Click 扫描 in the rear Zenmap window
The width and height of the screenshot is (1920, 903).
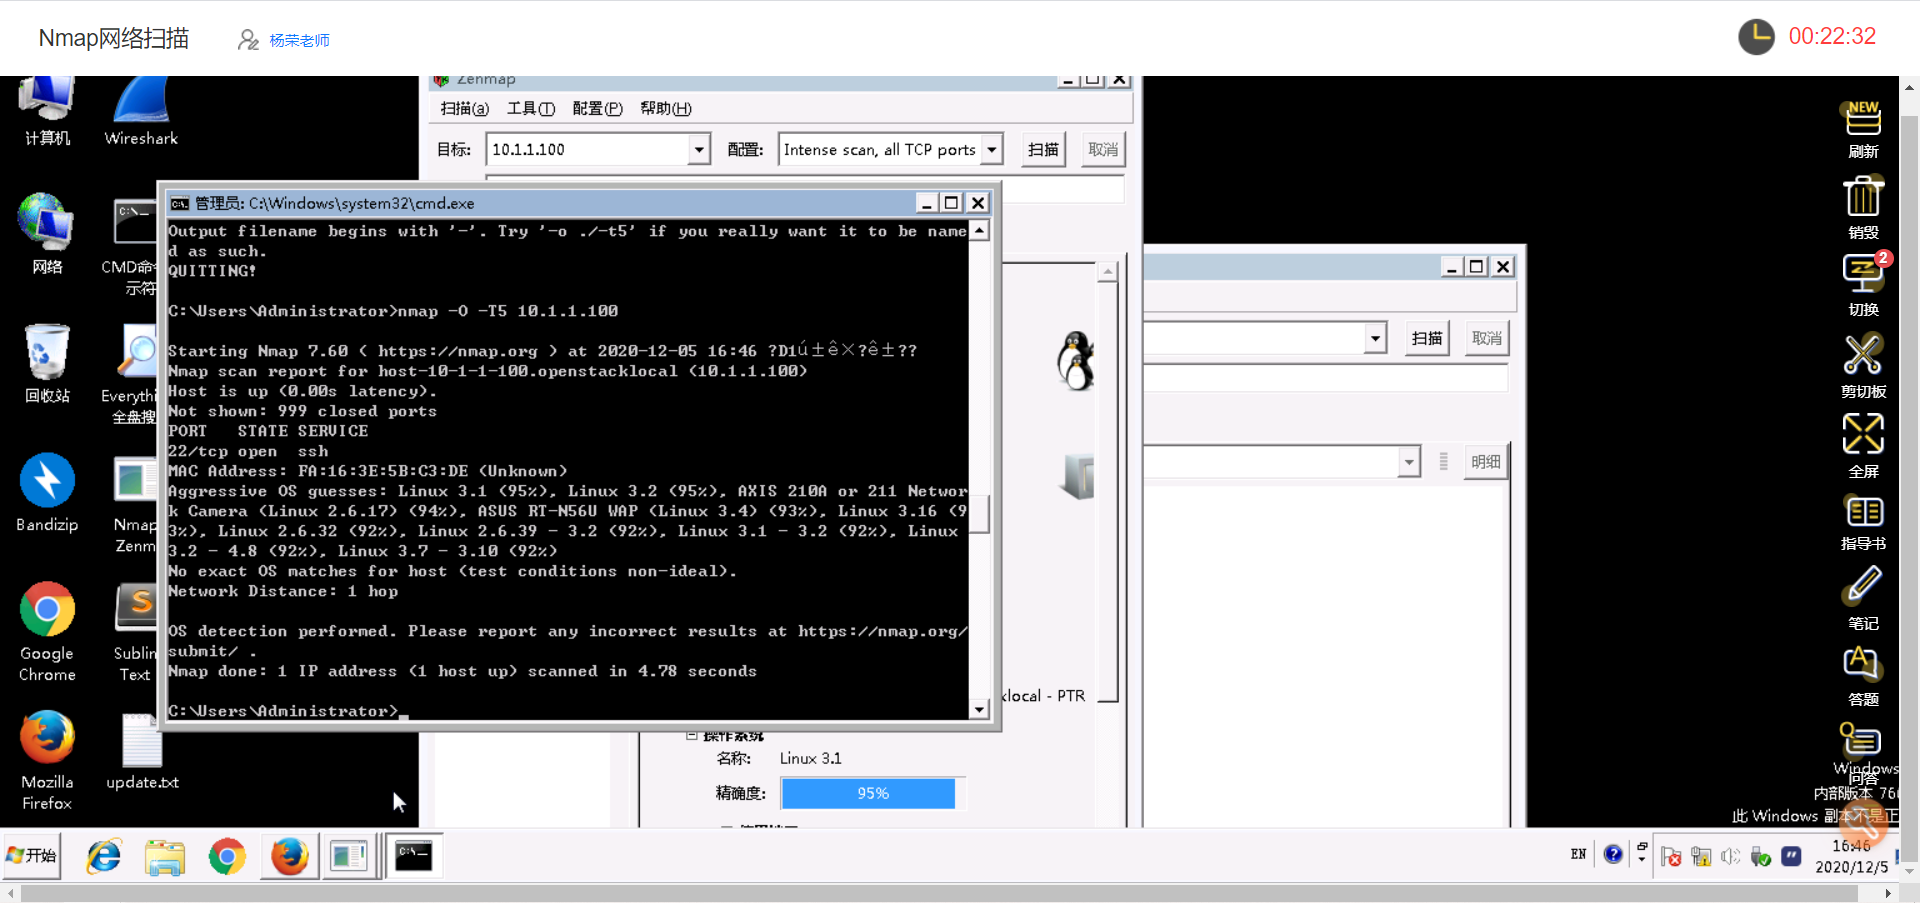click(1427, 338)
